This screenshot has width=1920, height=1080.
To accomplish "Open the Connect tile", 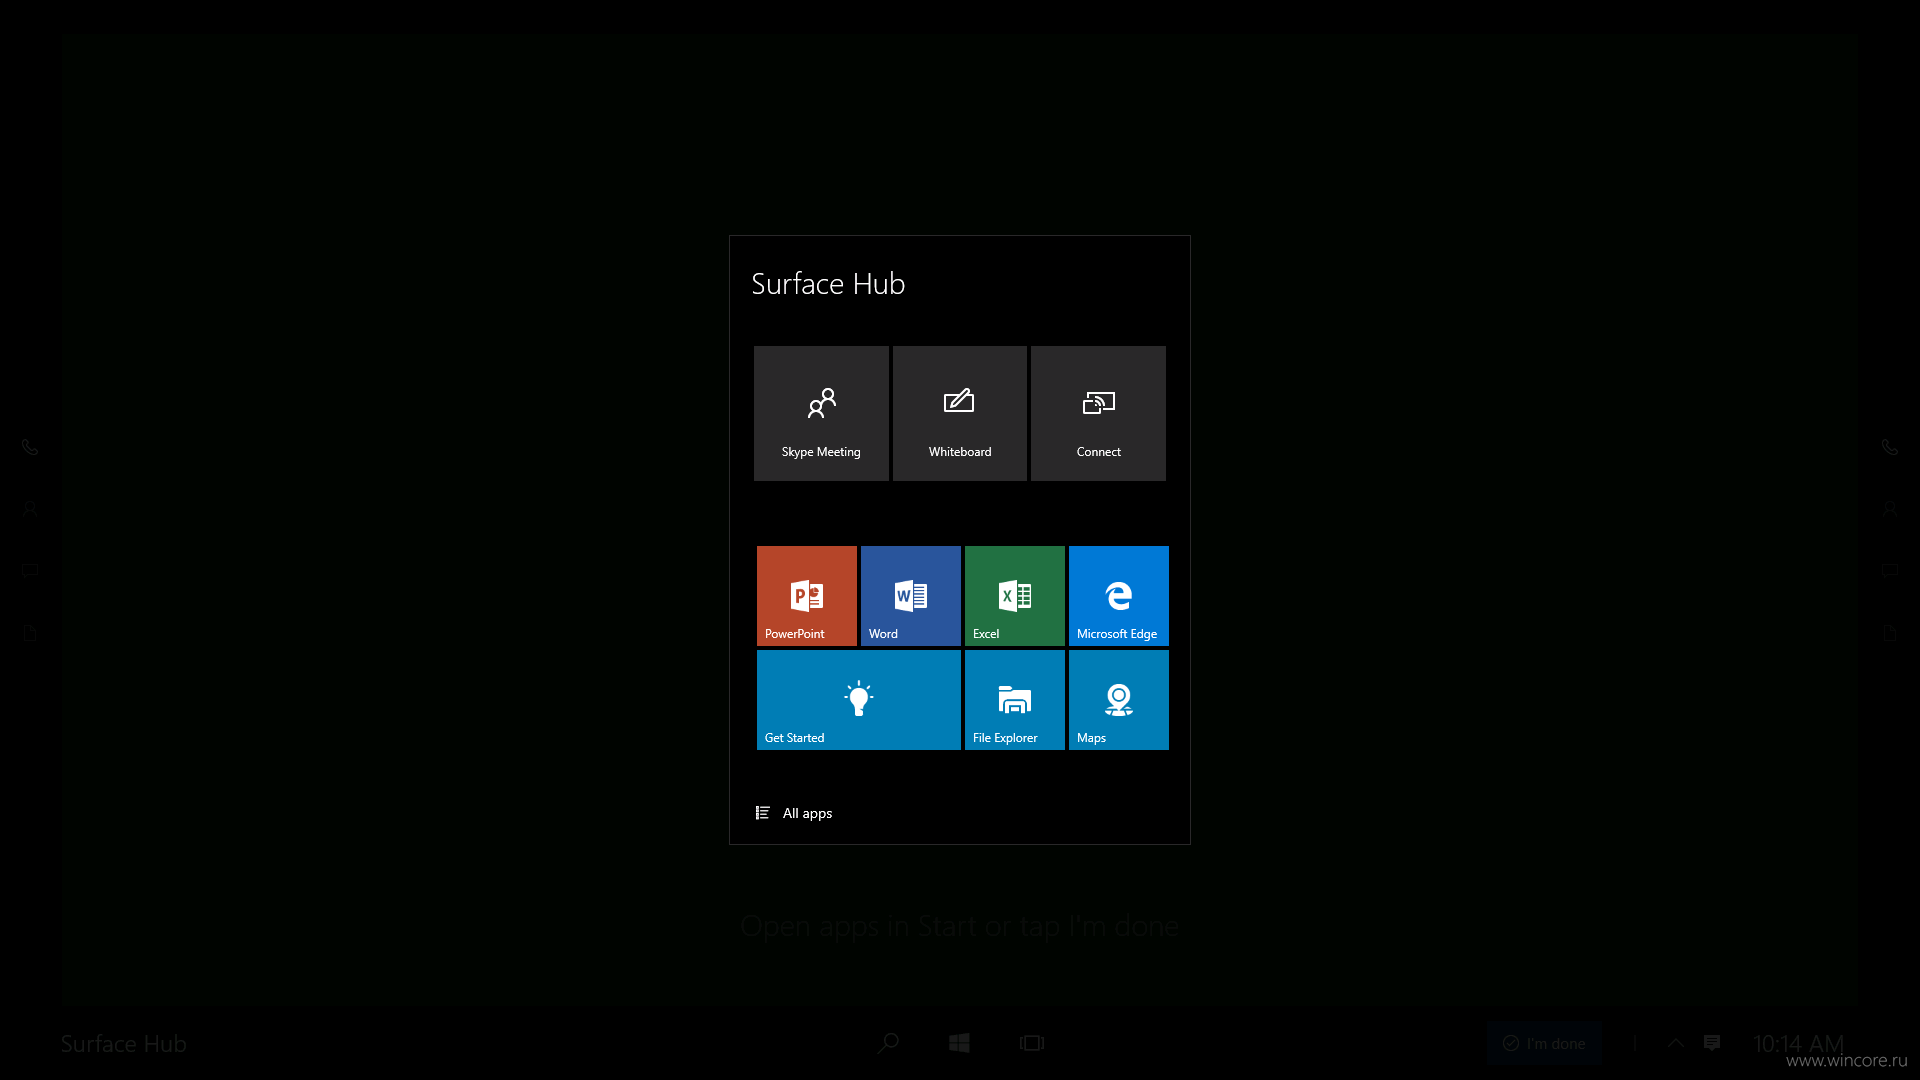I will [x=1098, y=413].
